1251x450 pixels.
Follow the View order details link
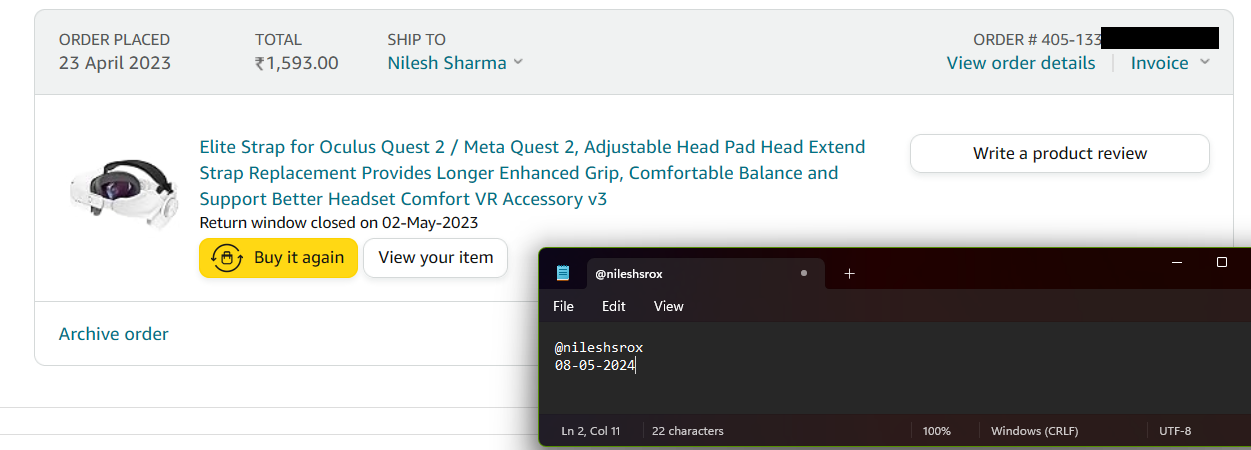click(1020, 63)
